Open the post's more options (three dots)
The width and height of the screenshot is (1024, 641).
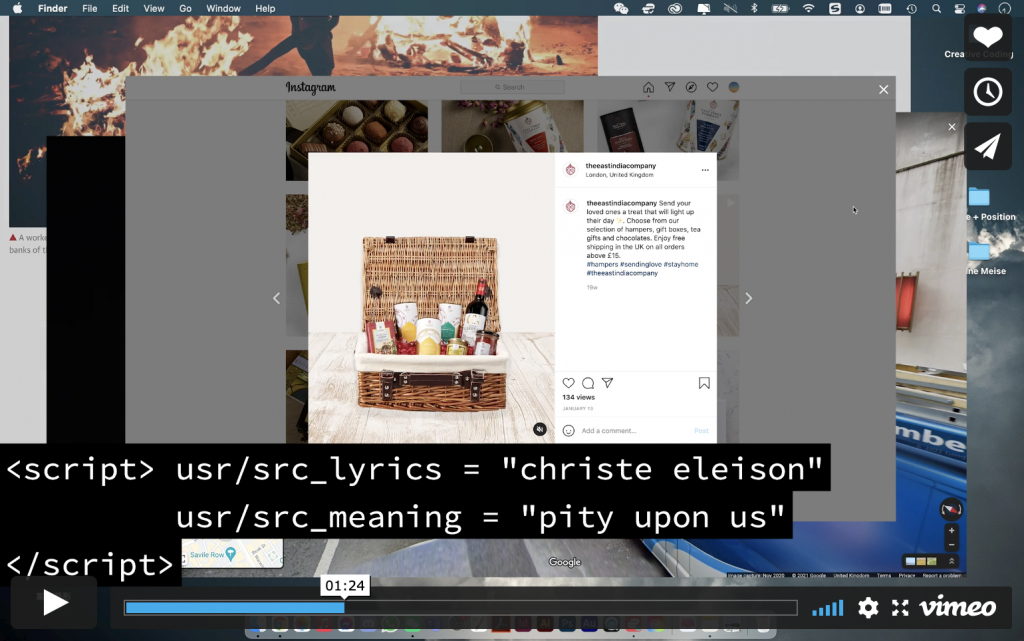[x=705, y=170]
